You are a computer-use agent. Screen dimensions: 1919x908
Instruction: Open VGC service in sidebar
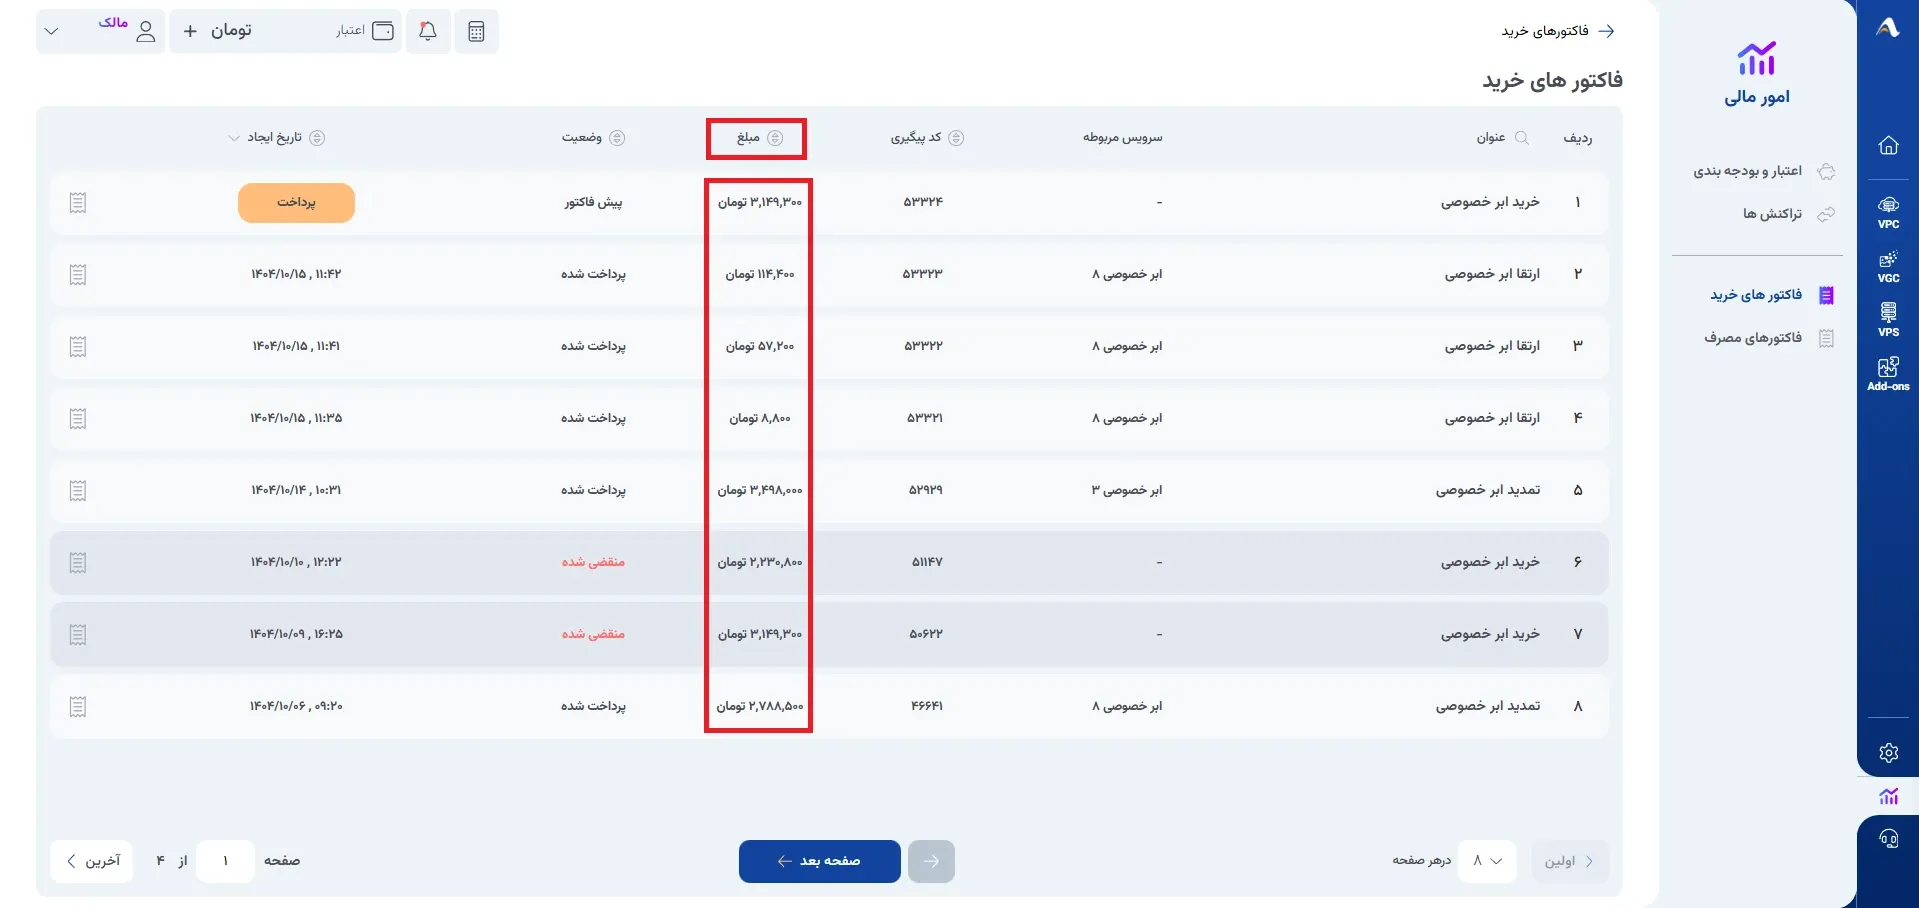pyautogui.click(x=1888, y=267)
